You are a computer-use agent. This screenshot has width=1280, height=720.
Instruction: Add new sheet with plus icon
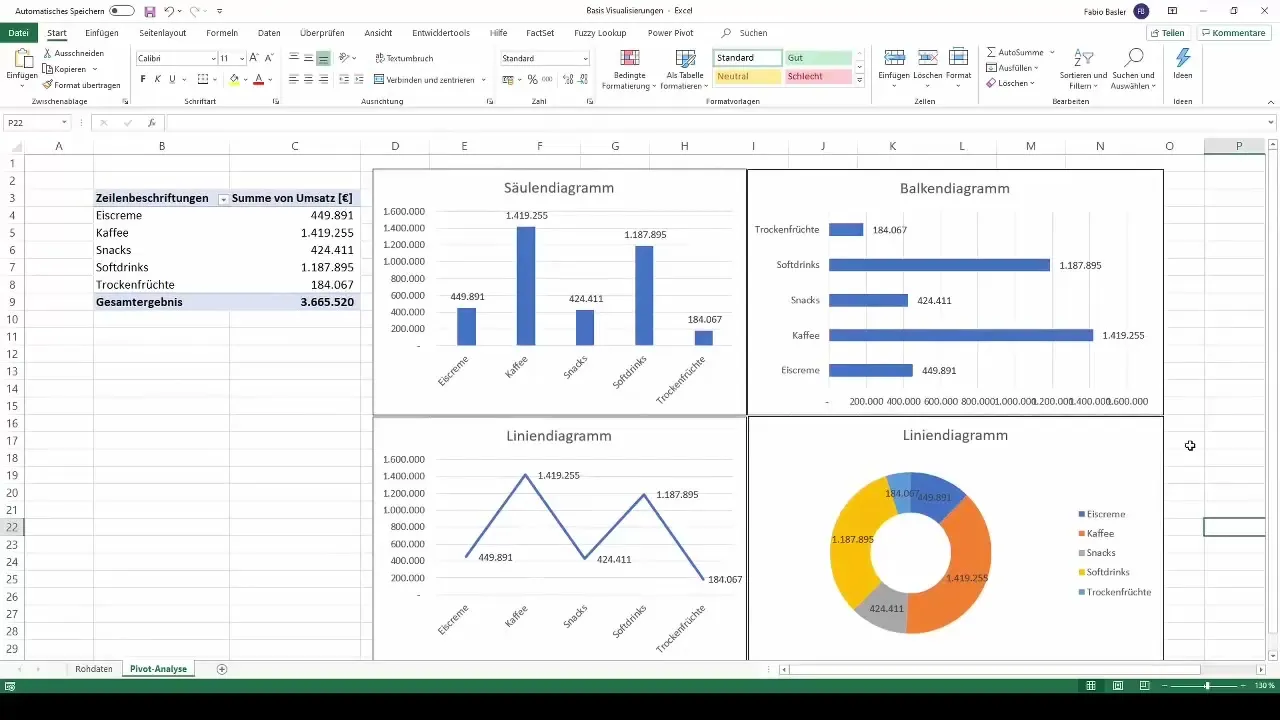(222, 669)
